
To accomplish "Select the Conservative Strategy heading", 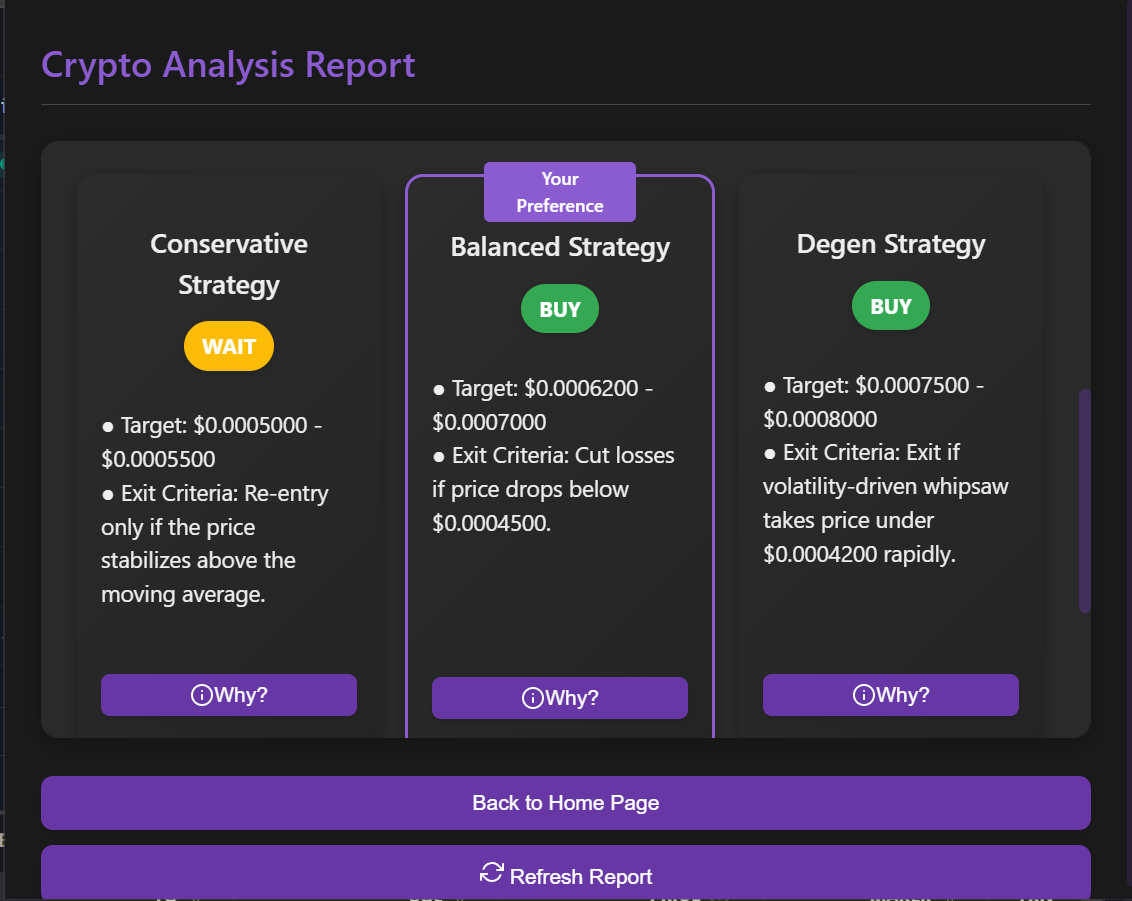I will [229, 264].
